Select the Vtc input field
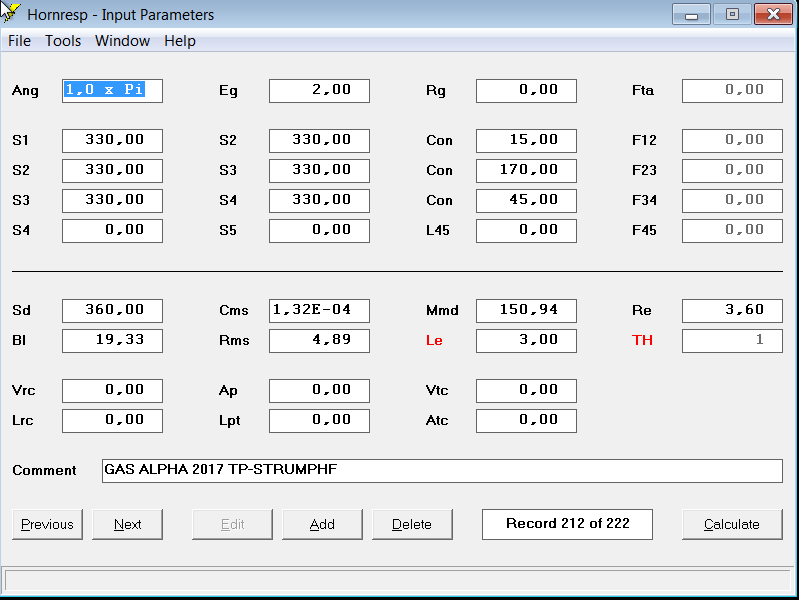Viewport: 799px width, 600px height. (526, 391)
